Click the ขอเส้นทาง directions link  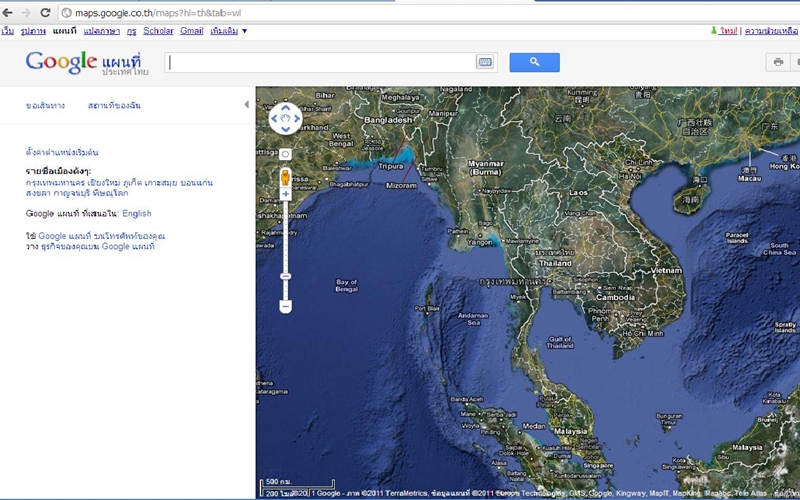coord(46,105)
